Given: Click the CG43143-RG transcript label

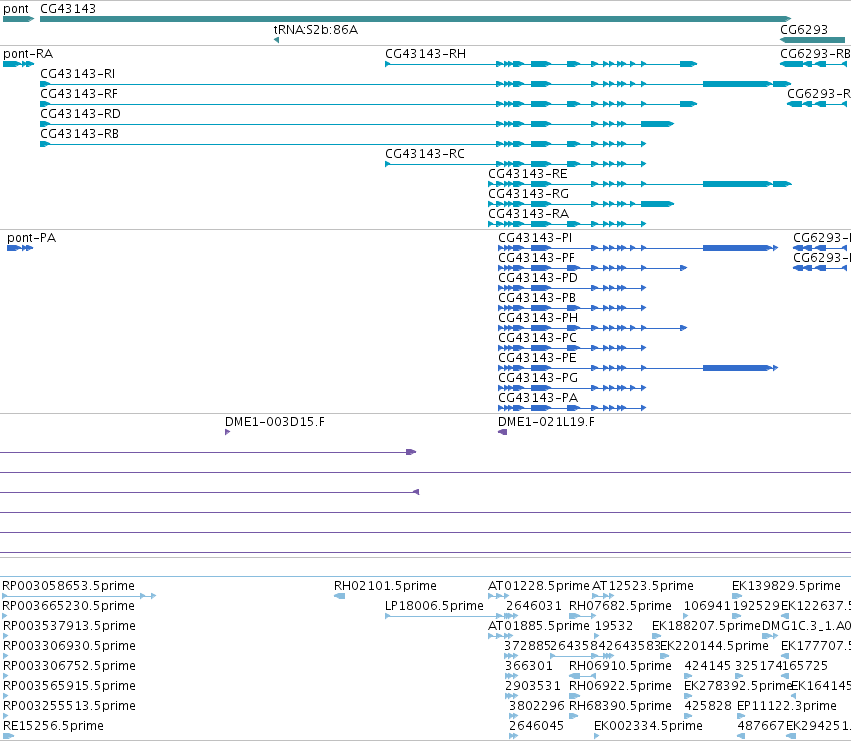Looking at the screenshot, I should [529, 194].
